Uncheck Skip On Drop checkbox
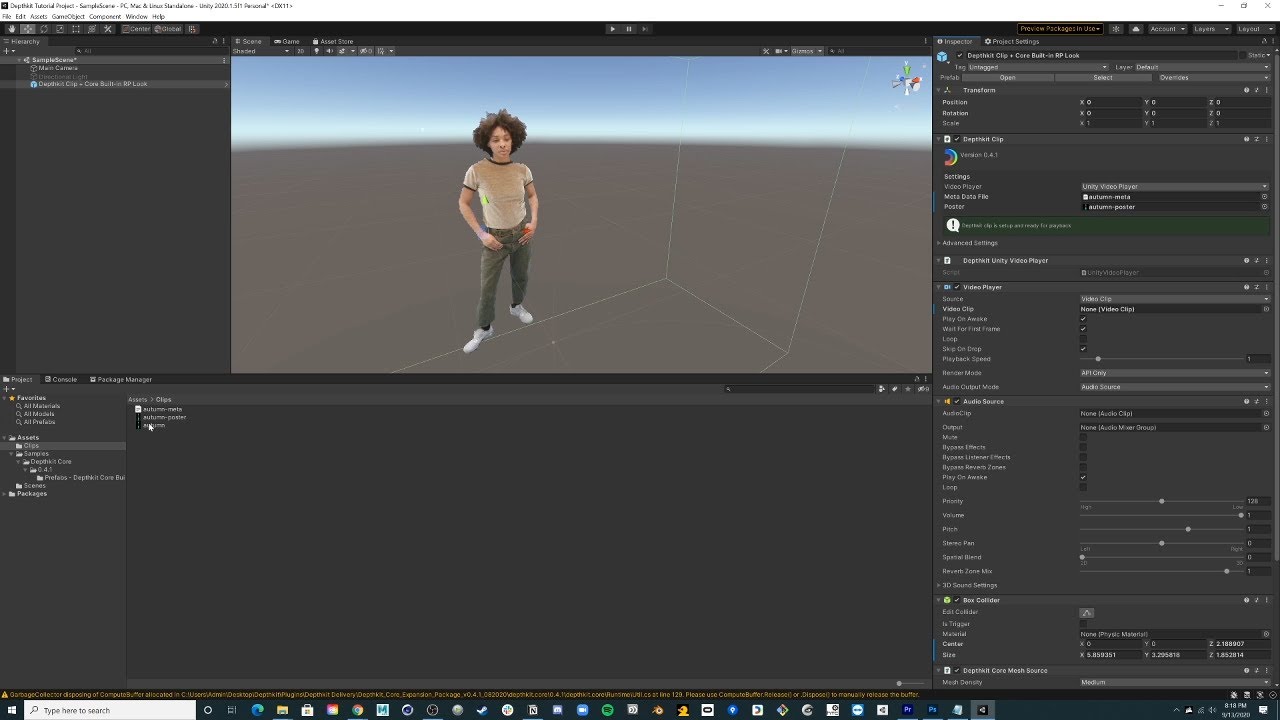This screenshot has height=720, width=1280. pos(1083,349)
